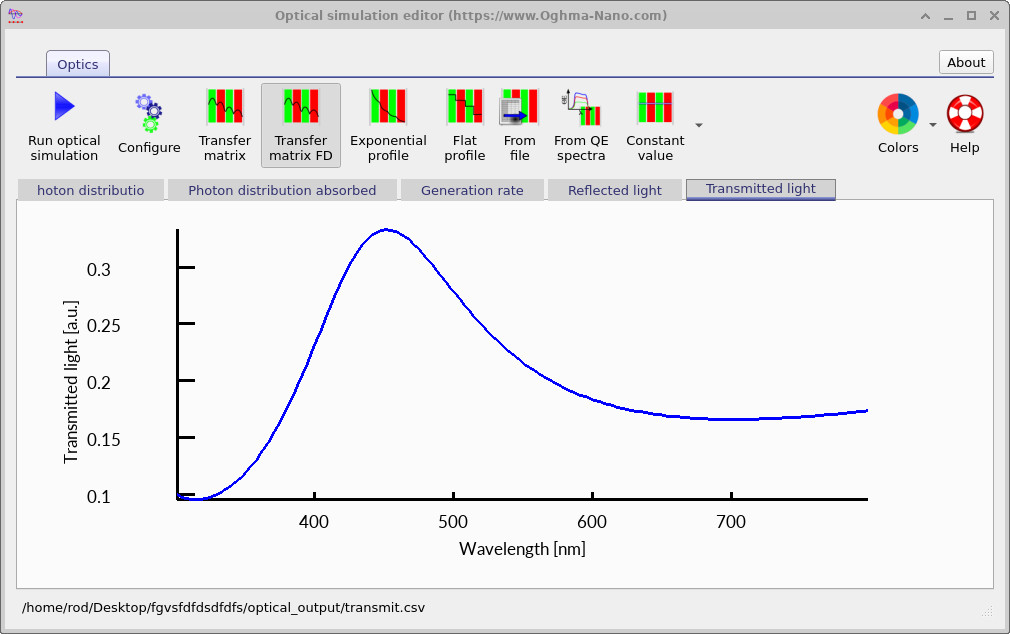Expand the toolbar overflow arrow after Constant value
This screenshot has width=1010, height=634.
(x=699, y=126)
